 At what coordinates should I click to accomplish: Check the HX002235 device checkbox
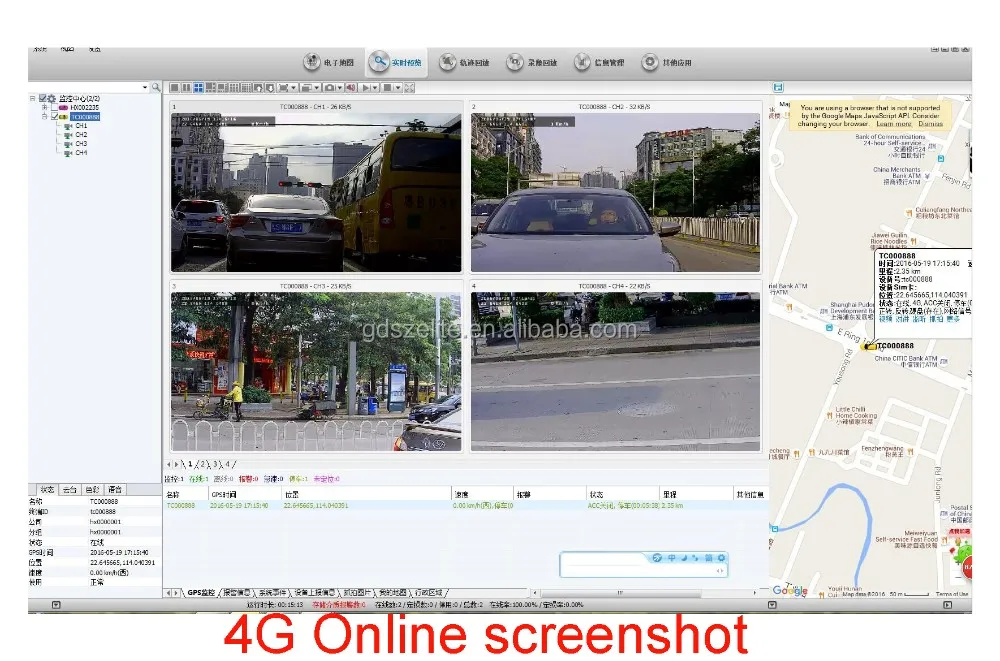click(53, 107)
